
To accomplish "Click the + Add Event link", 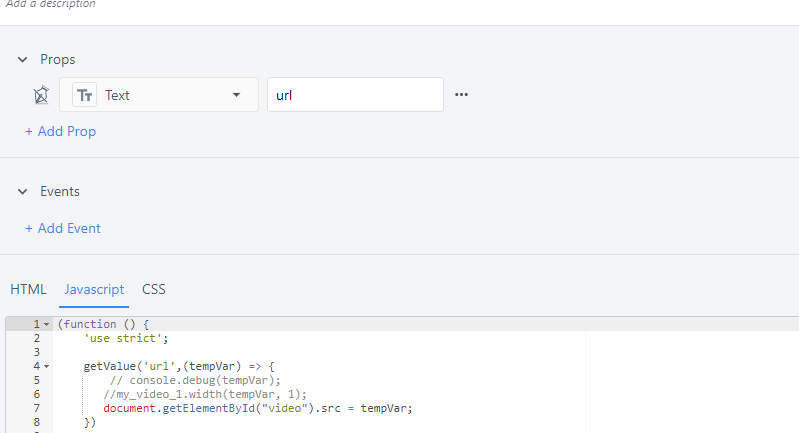I will coord(63,228).
